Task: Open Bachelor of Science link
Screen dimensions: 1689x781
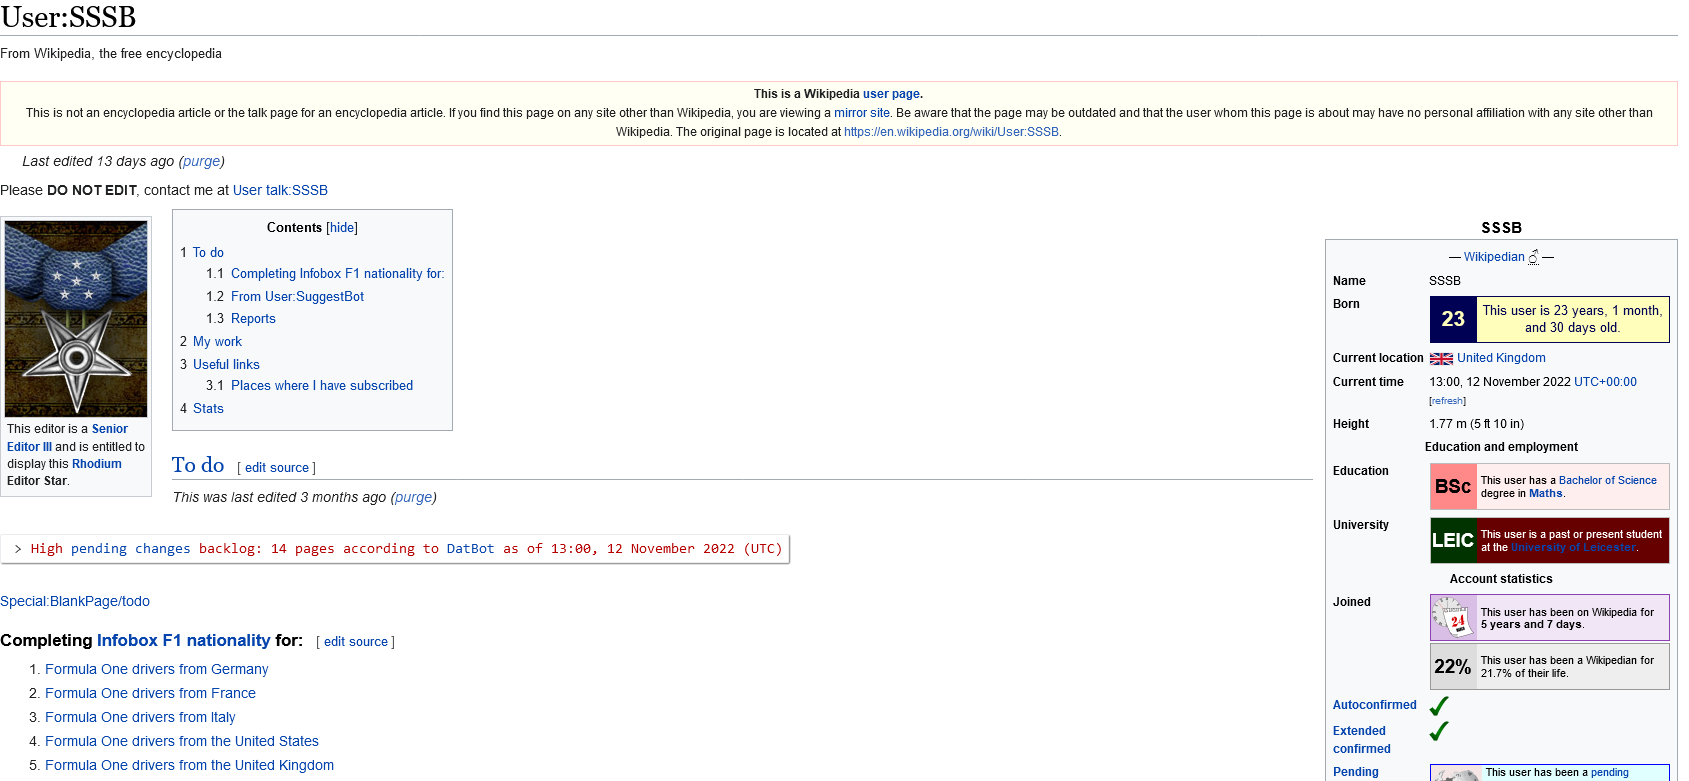Action: (x=1608, y=481)
